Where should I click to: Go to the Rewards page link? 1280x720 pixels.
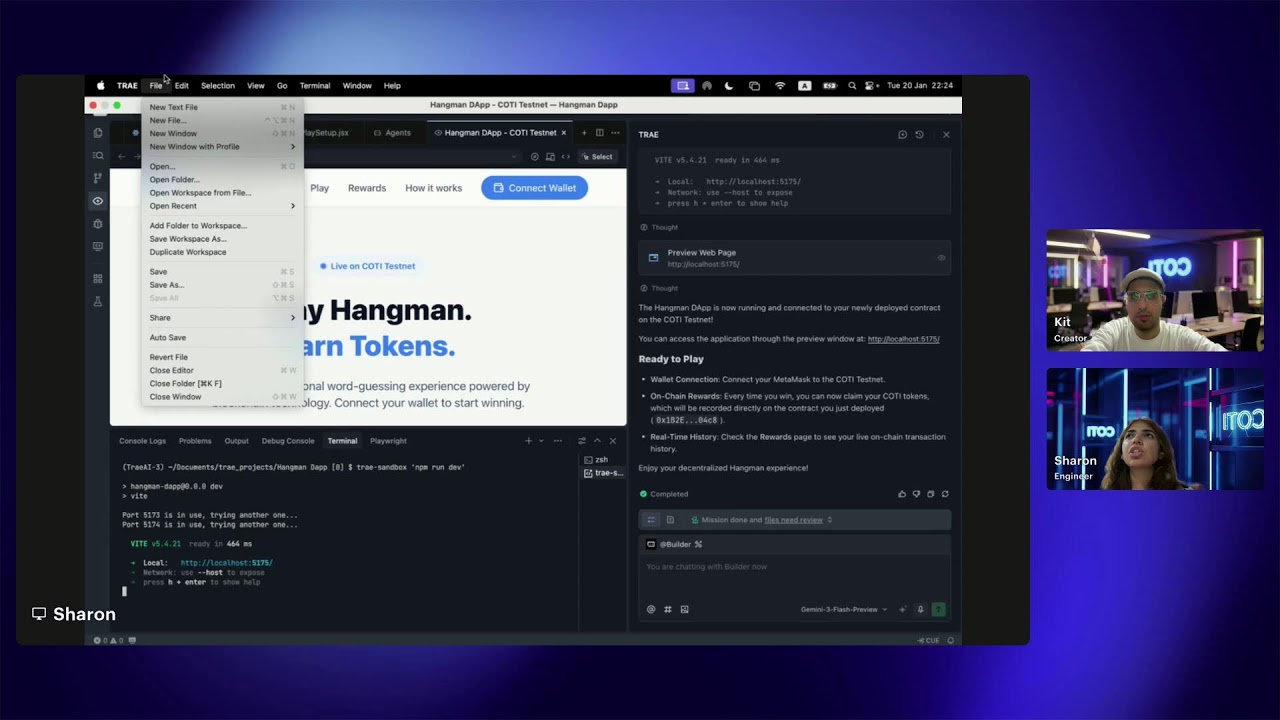click(x=367, y=188)
